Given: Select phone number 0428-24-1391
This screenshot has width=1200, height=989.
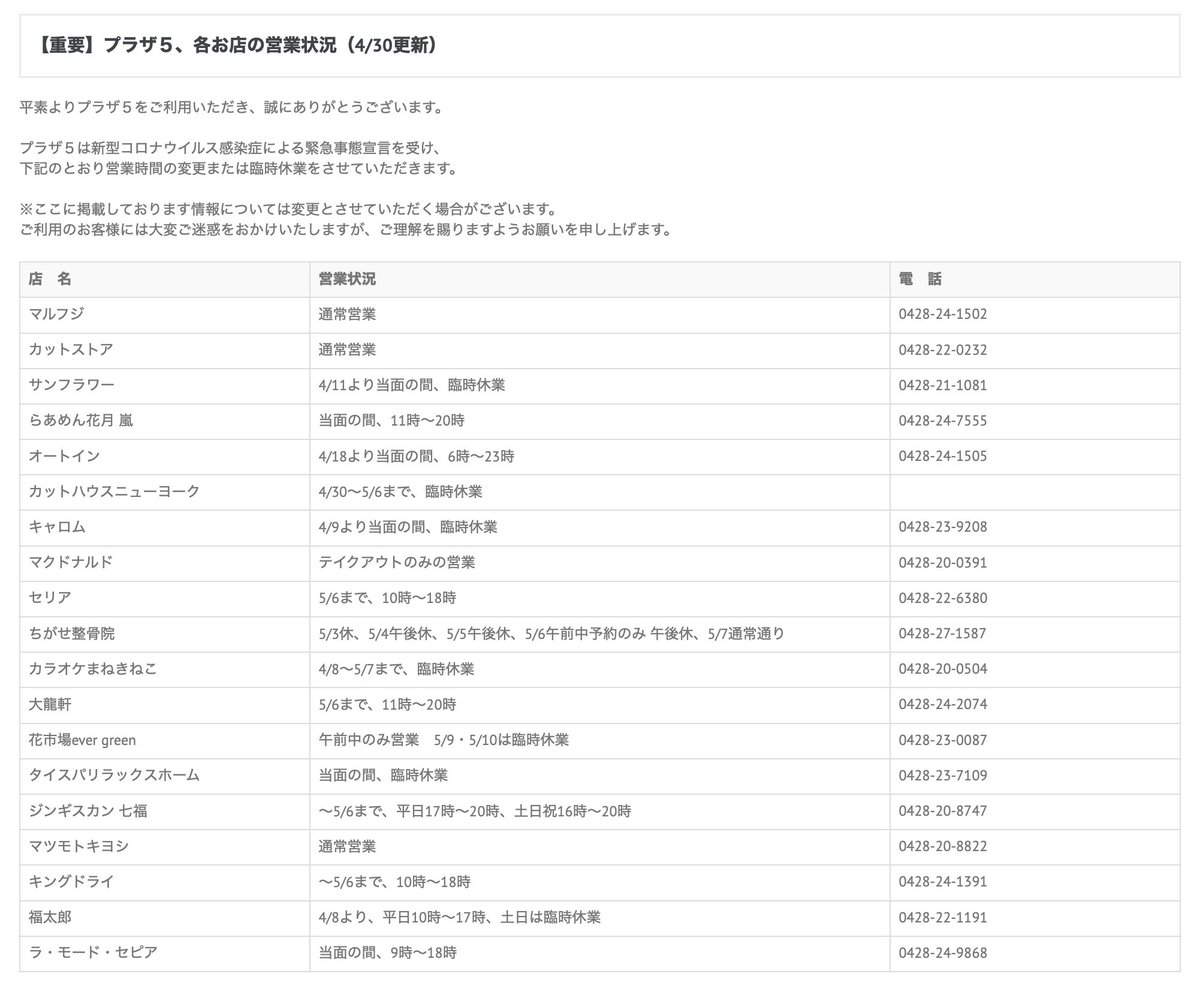Looking at the screenshot, I should (943, 882).
